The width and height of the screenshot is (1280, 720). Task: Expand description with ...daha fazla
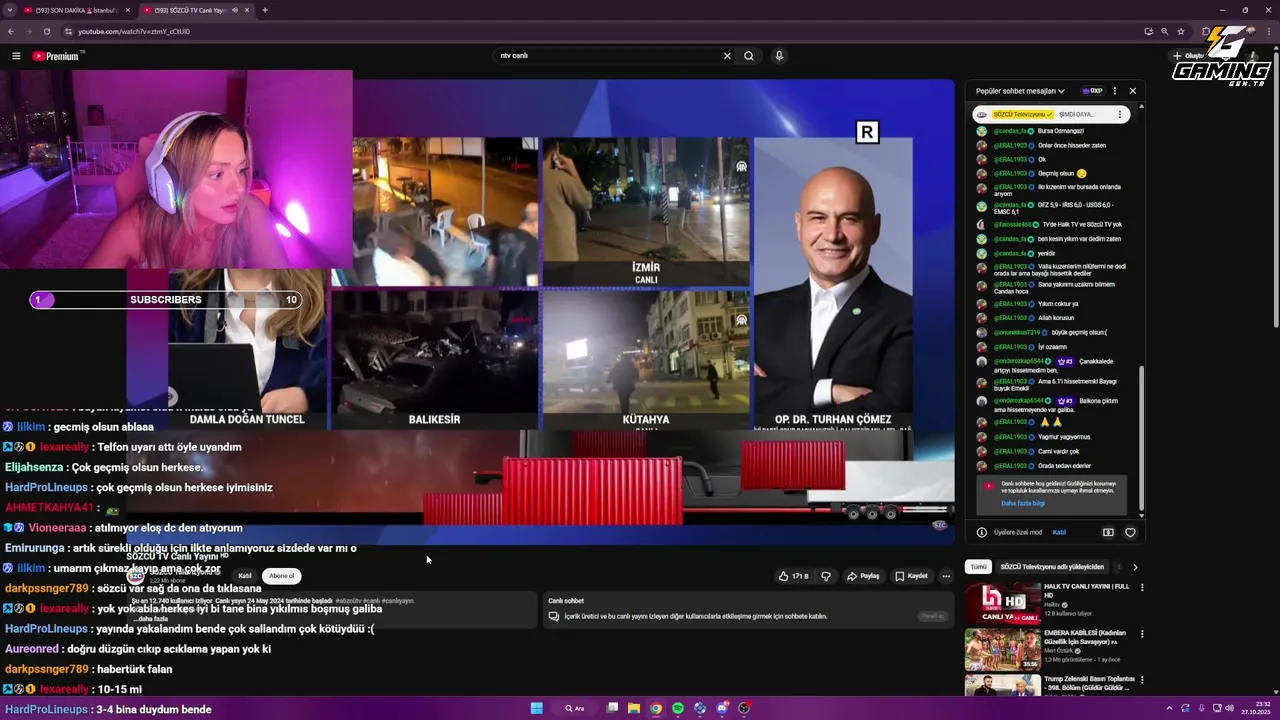pos(151,619)
